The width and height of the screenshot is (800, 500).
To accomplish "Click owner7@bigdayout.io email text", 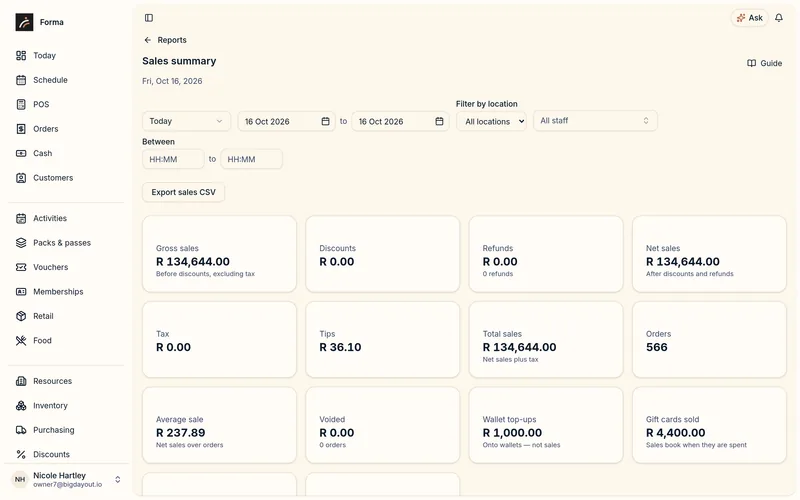I will pos(67,485).
